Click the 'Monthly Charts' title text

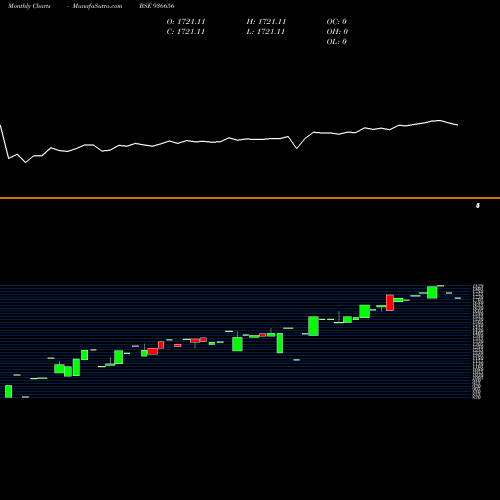pyautogui.click(x=29, y=6)
